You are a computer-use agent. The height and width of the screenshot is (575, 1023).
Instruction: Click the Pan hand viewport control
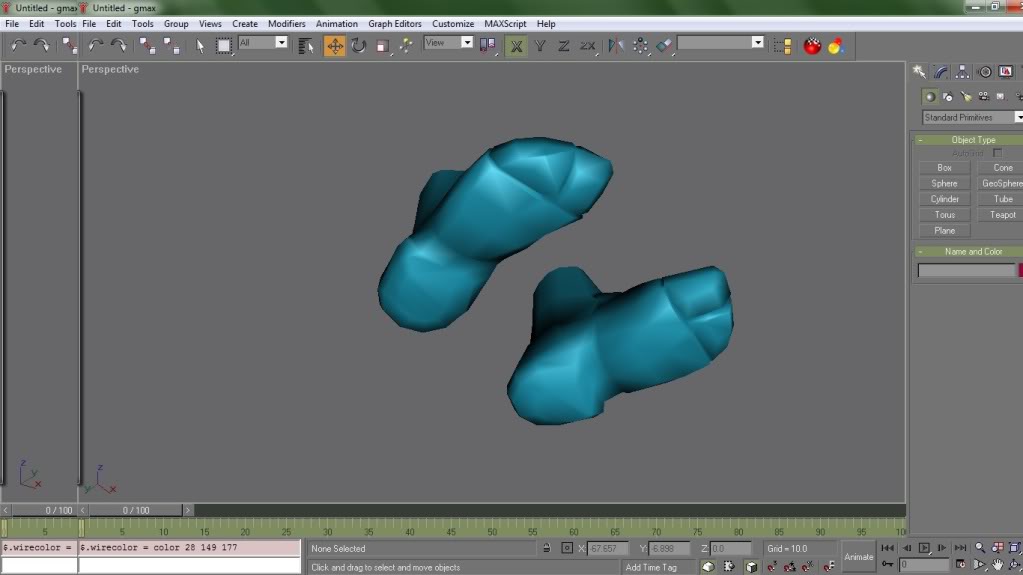(x=998, y=565)
